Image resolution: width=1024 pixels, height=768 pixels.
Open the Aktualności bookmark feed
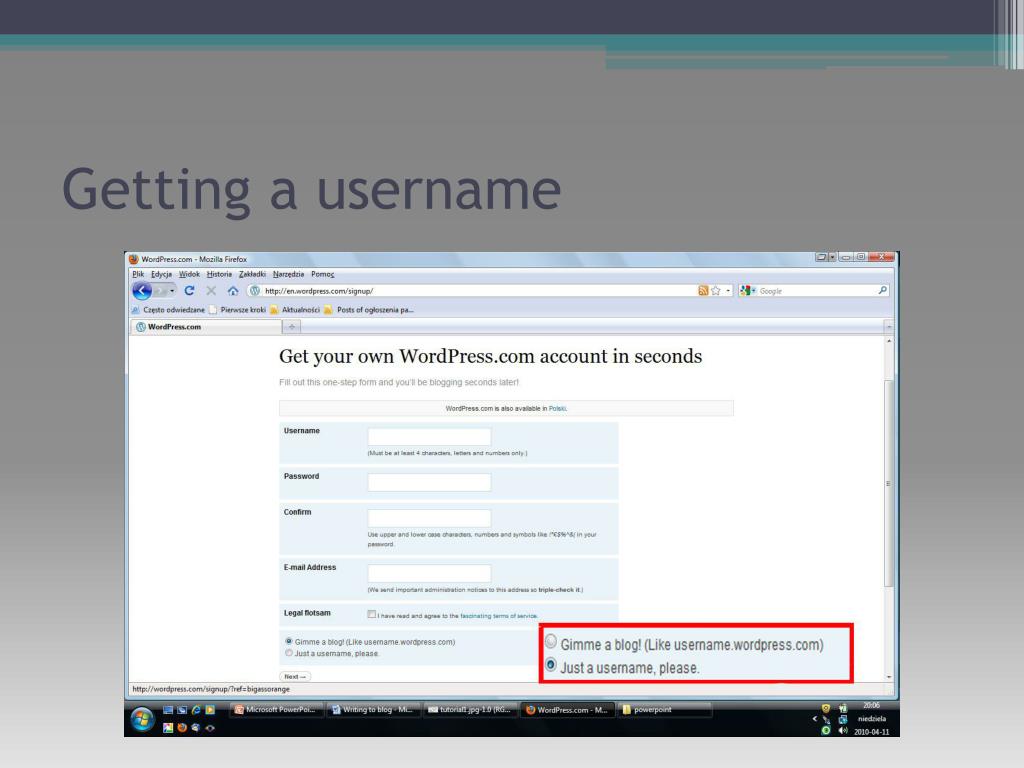tap(295, 310)
